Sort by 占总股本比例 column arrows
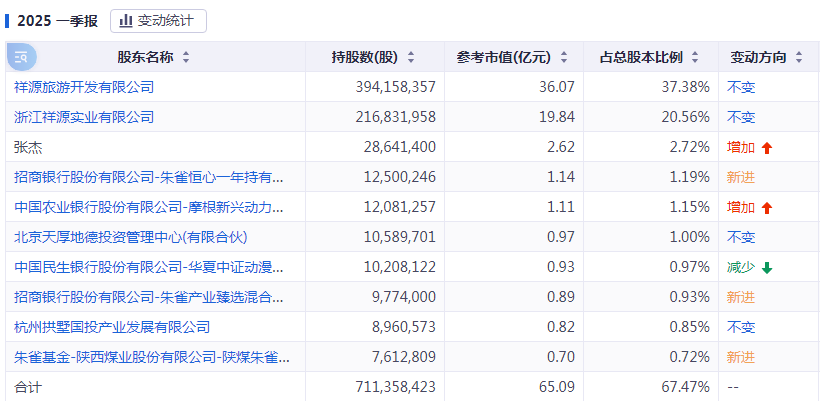 pos(694,58)
